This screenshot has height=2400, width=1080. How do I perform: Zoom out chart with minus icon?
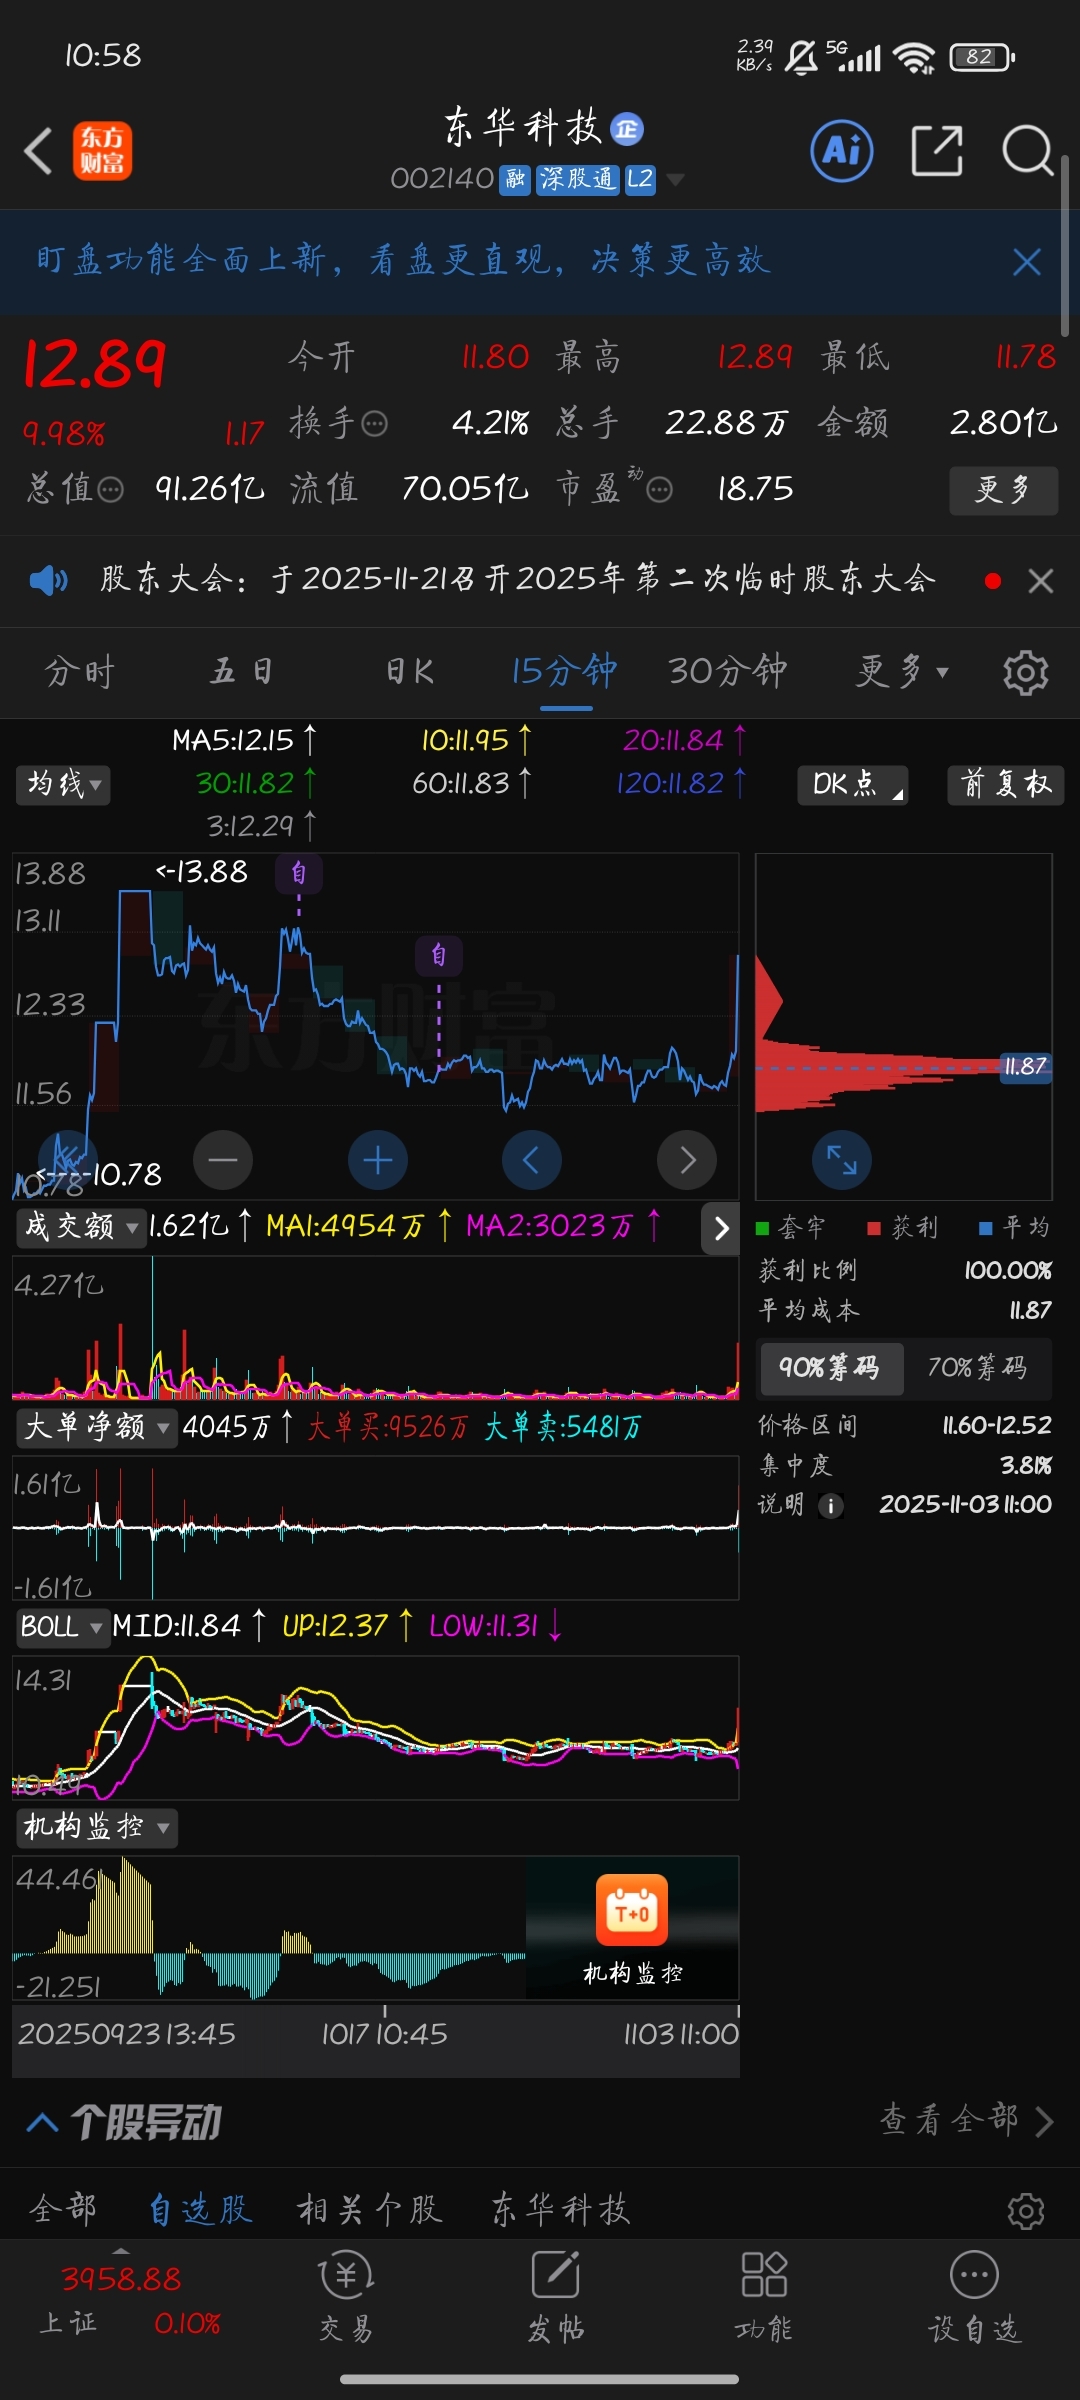pyautogui.click(x=223, y=1160)
